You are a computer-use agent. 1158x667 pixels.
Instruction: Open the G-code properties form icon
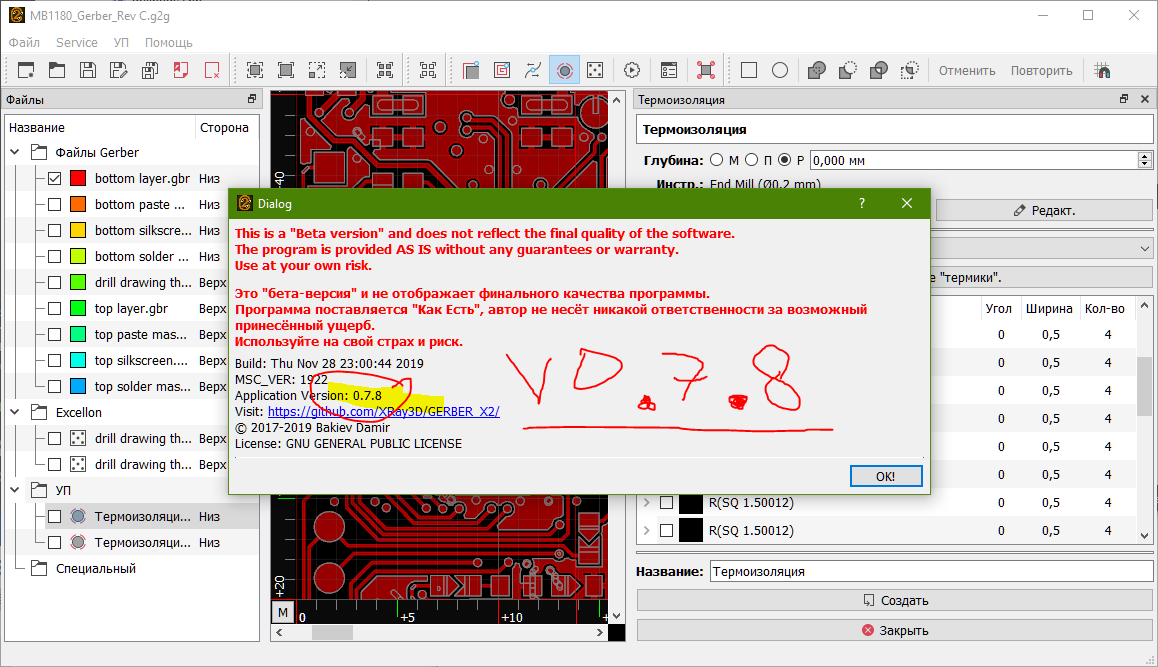pos(669,70)
